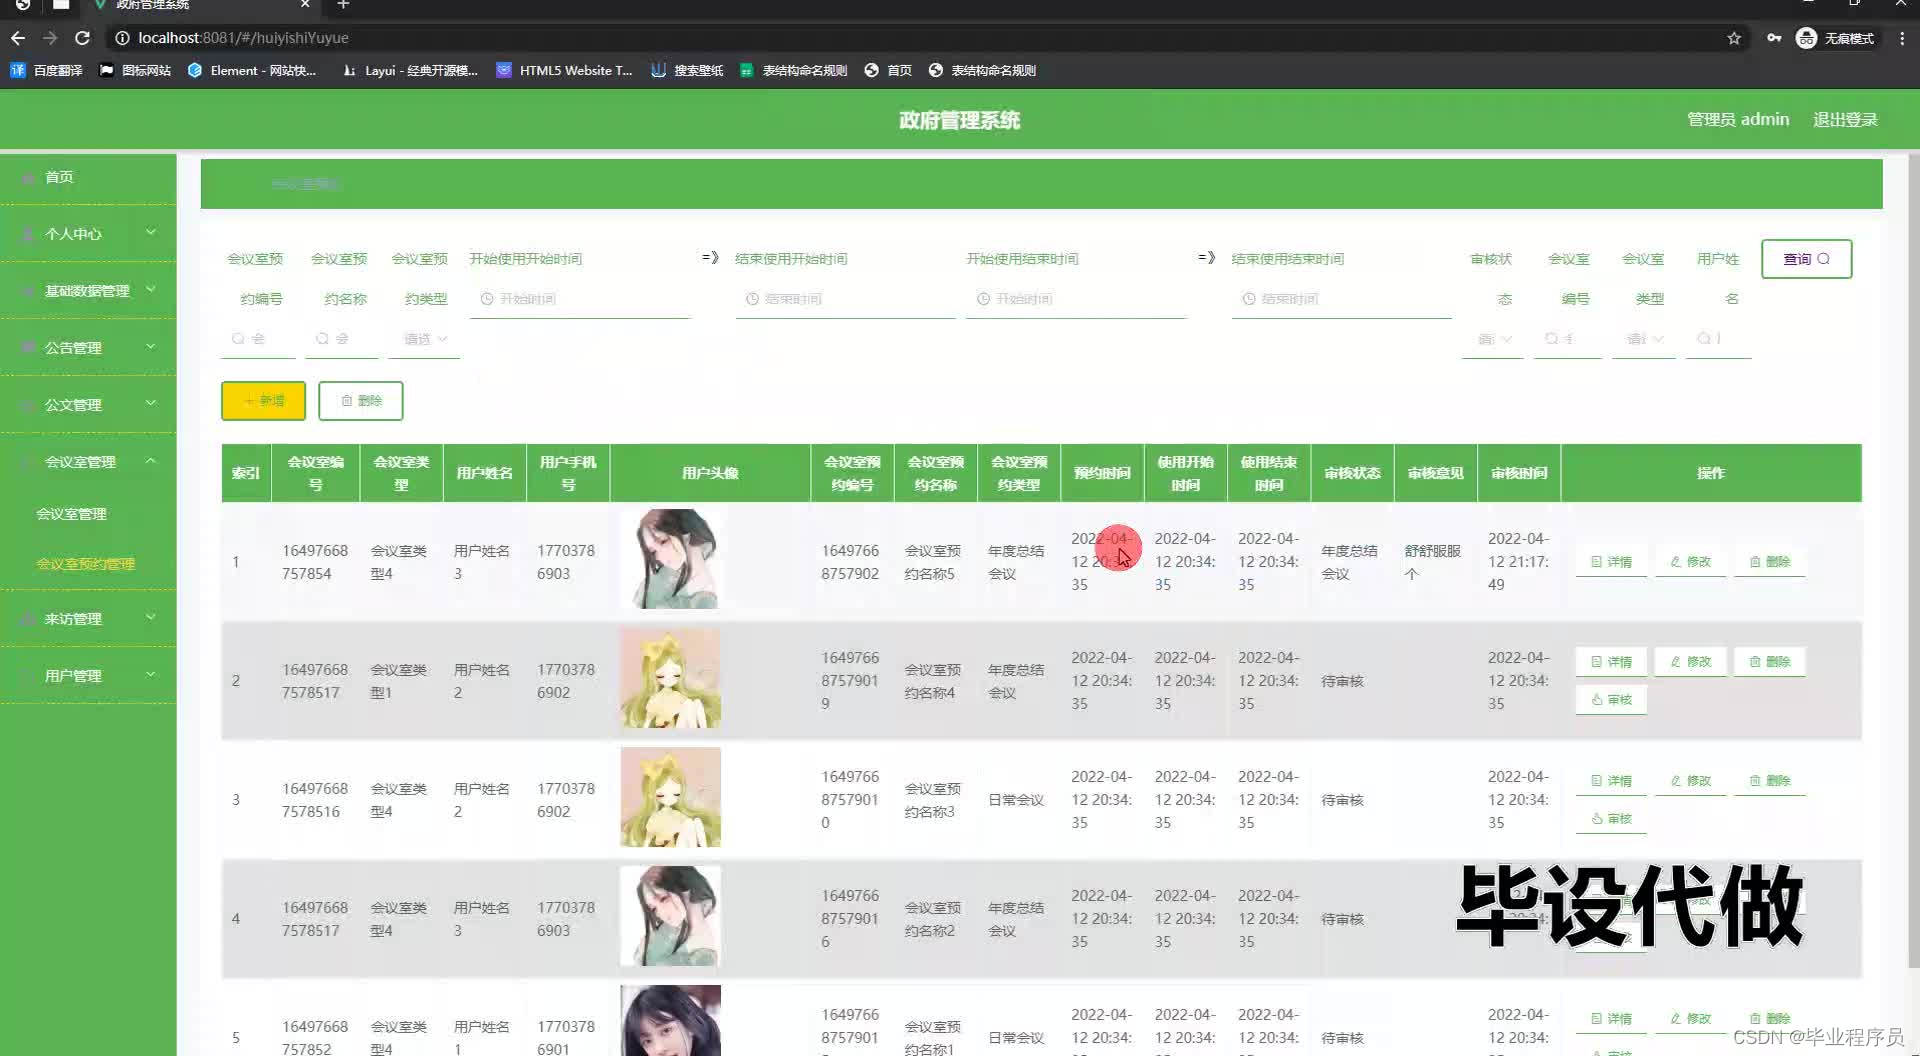Go back with the browser back arrow

pyautogui.click(x=18, y=38)
